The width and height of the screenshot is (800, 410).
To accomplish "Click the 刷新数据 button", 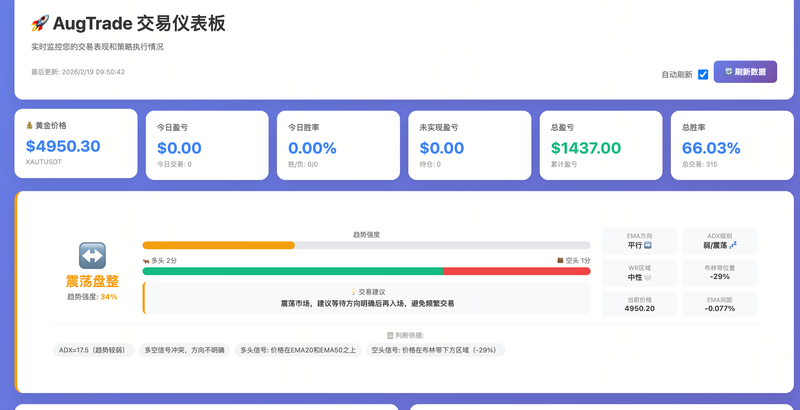I will [745, 72].
